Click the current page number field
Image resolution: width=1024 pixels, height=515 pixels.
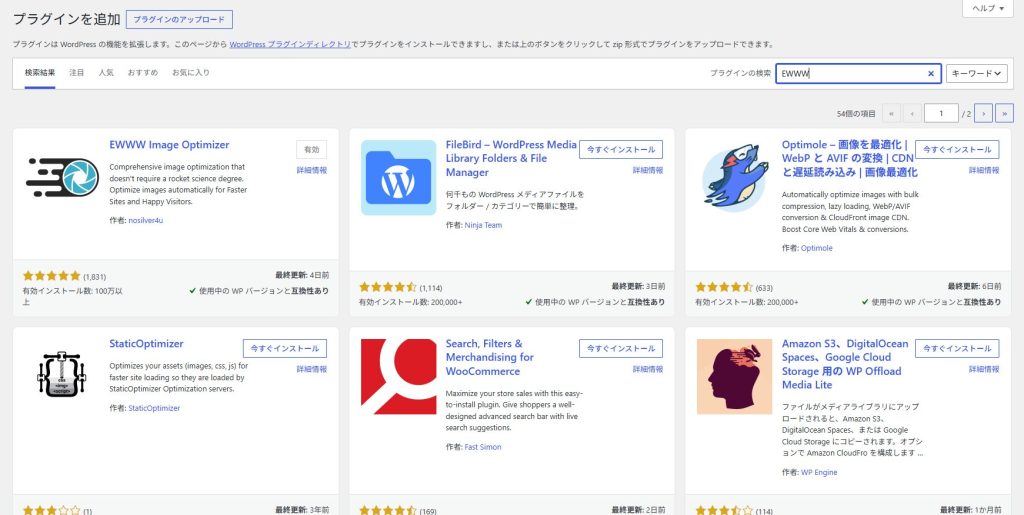pyautogui.click(x=941, y=114)
